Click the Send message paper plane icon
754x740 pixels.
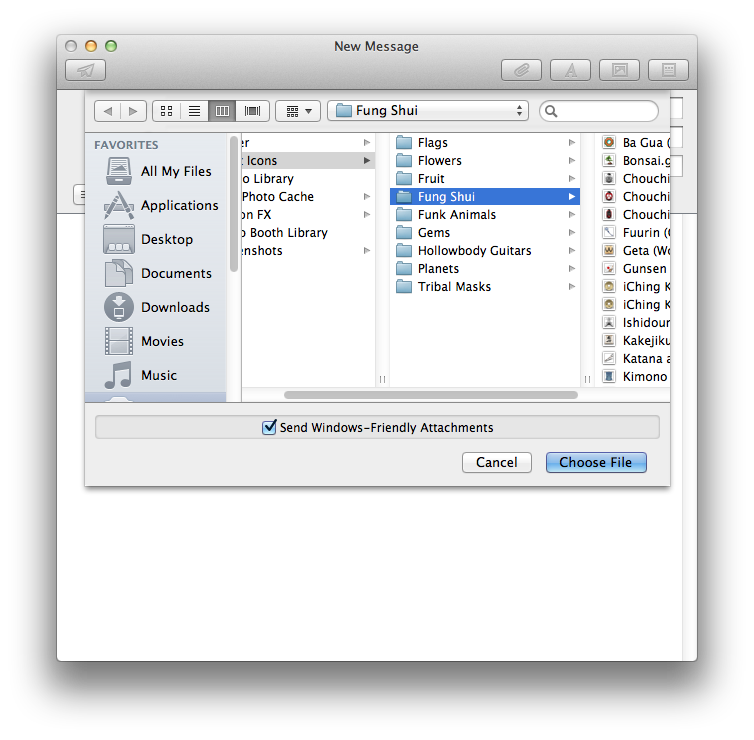(85, 71)
